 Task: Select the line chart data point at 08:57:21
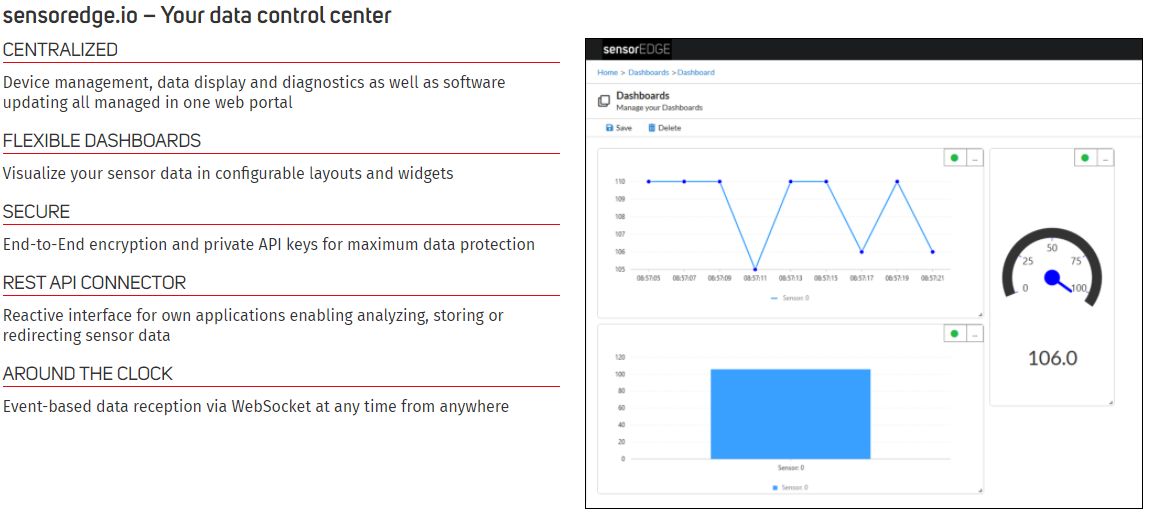pos(932,252)
